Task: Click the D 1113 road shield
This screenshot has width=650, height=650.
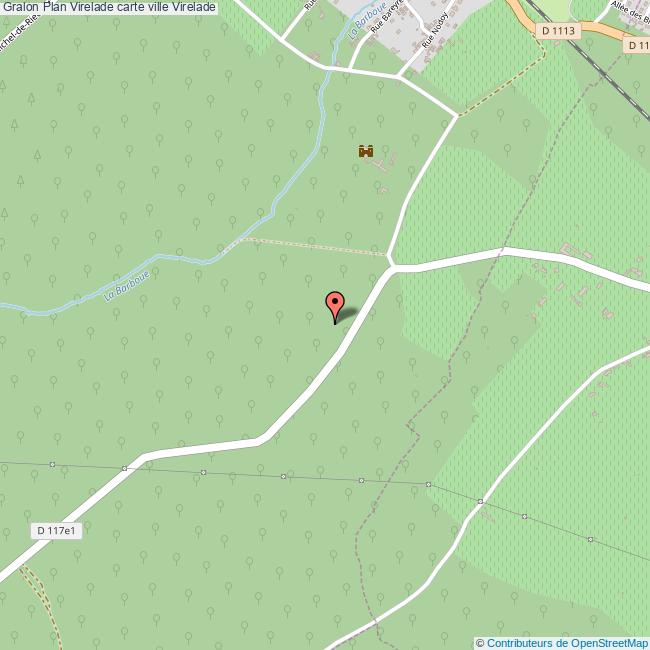Action: point(559,31)
